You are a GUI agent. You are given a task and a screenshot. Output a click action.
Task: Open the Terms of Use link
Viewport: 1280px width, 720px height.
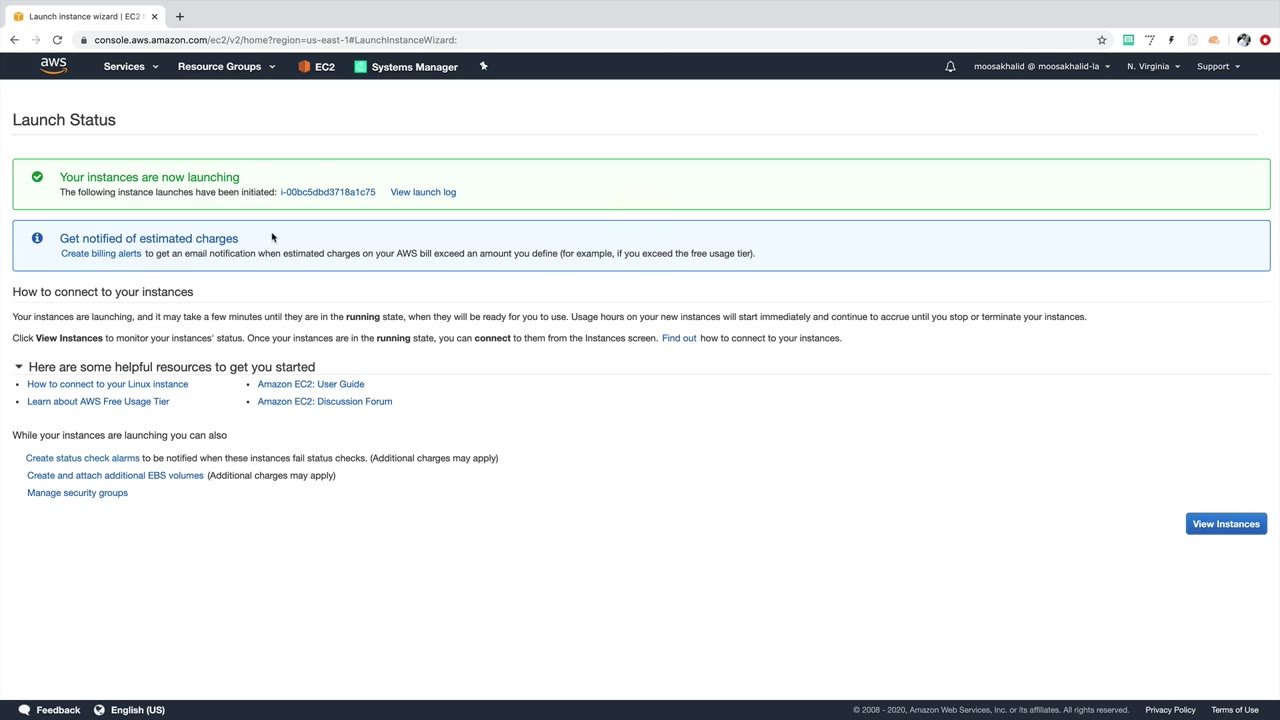[x=1235, y=710]
